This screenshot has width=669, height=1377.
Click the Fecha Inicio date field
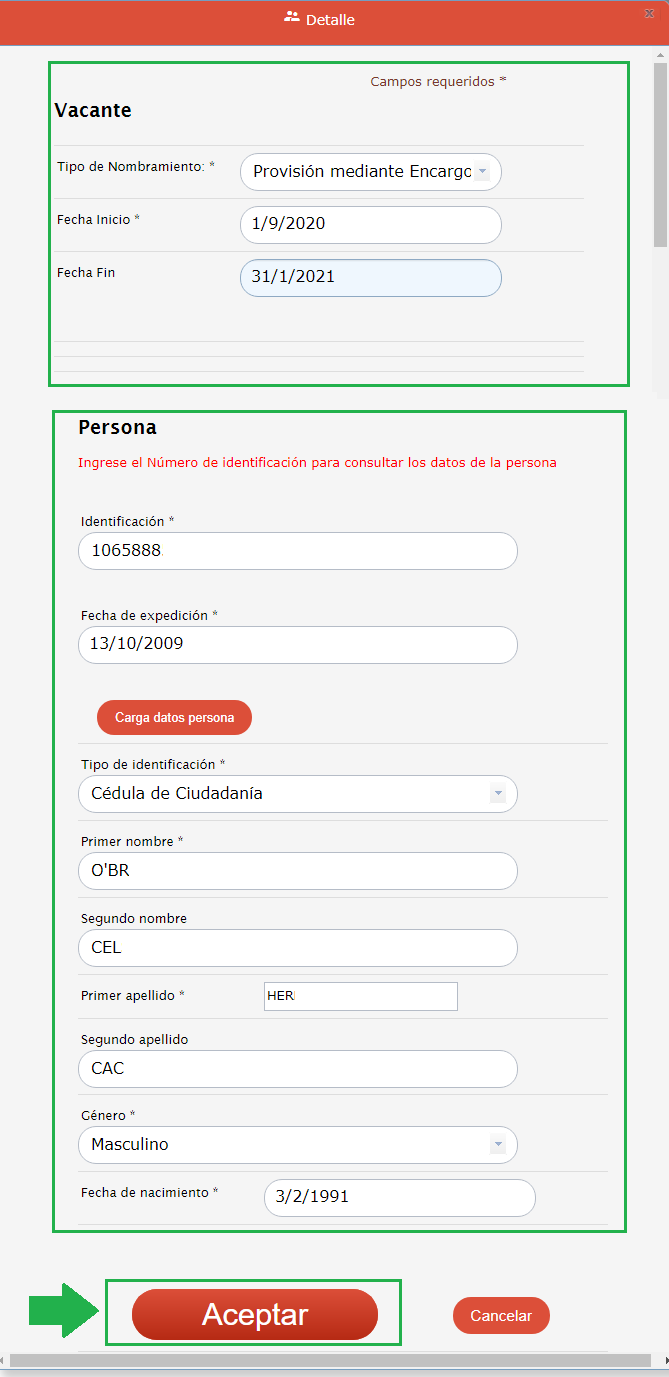[370, 224]
